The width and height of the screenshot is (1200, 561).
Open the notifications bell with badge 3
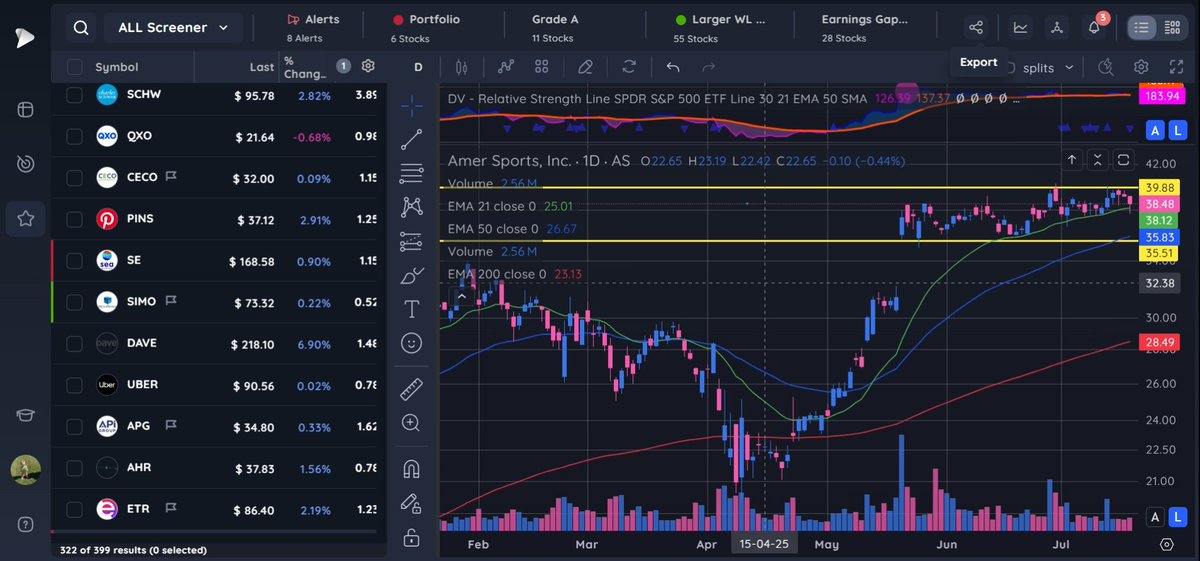[x=1094, y=28]
